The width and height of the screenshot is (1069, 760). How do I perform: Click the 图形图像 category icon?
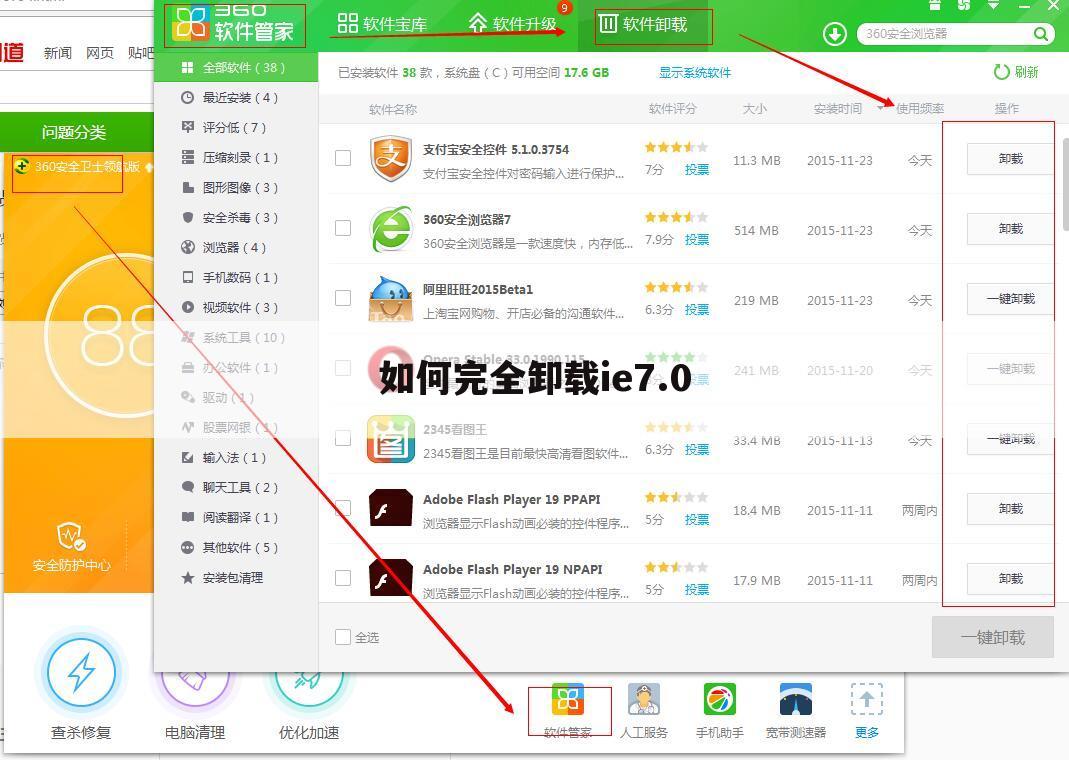point(188,187)
